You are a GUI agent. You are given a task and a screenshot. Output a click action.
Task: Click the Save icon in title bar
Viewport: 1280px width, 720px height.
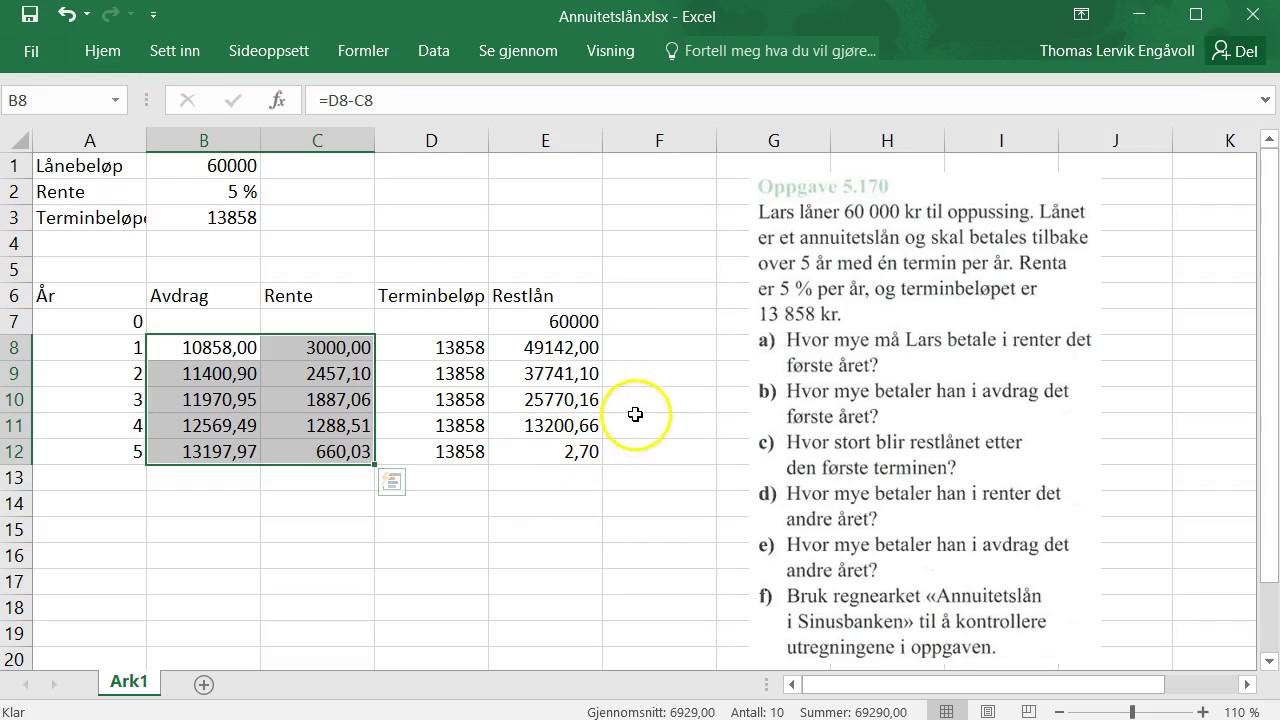pos(29,15)
